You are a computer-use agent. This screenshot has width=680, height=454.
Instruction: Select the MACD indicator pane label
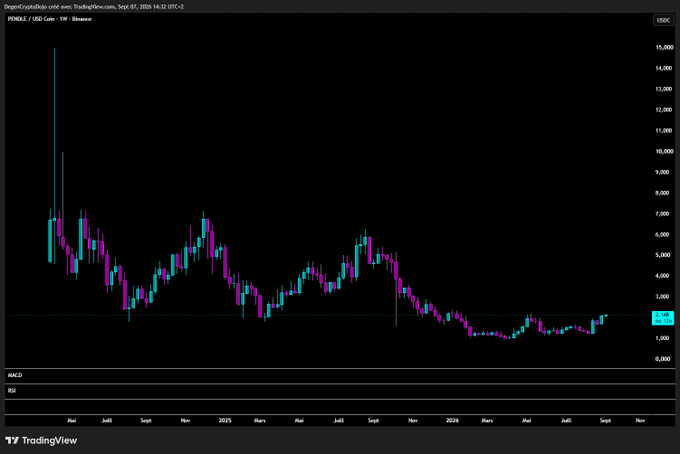point(15,375)
